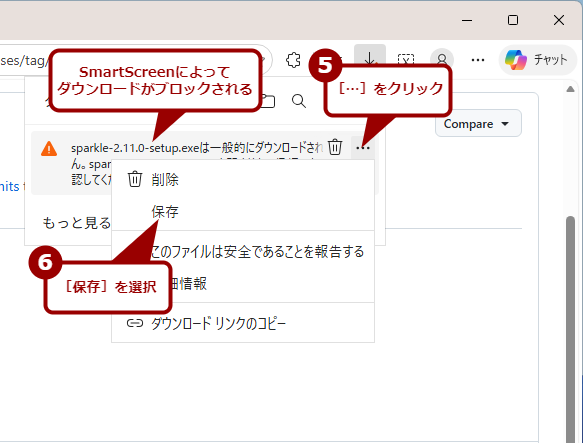584x444 pixels.
Task: Click the もっと見る link
Action: [x=76, y=223]
